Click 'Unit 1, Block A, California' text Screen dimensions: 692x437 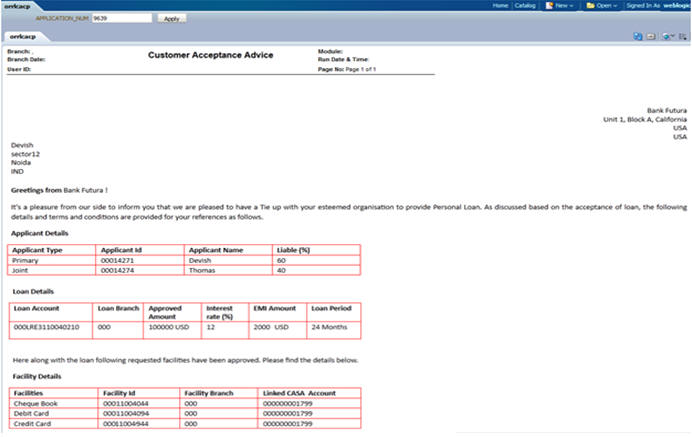pyautogui.click(x=645, y=119)
